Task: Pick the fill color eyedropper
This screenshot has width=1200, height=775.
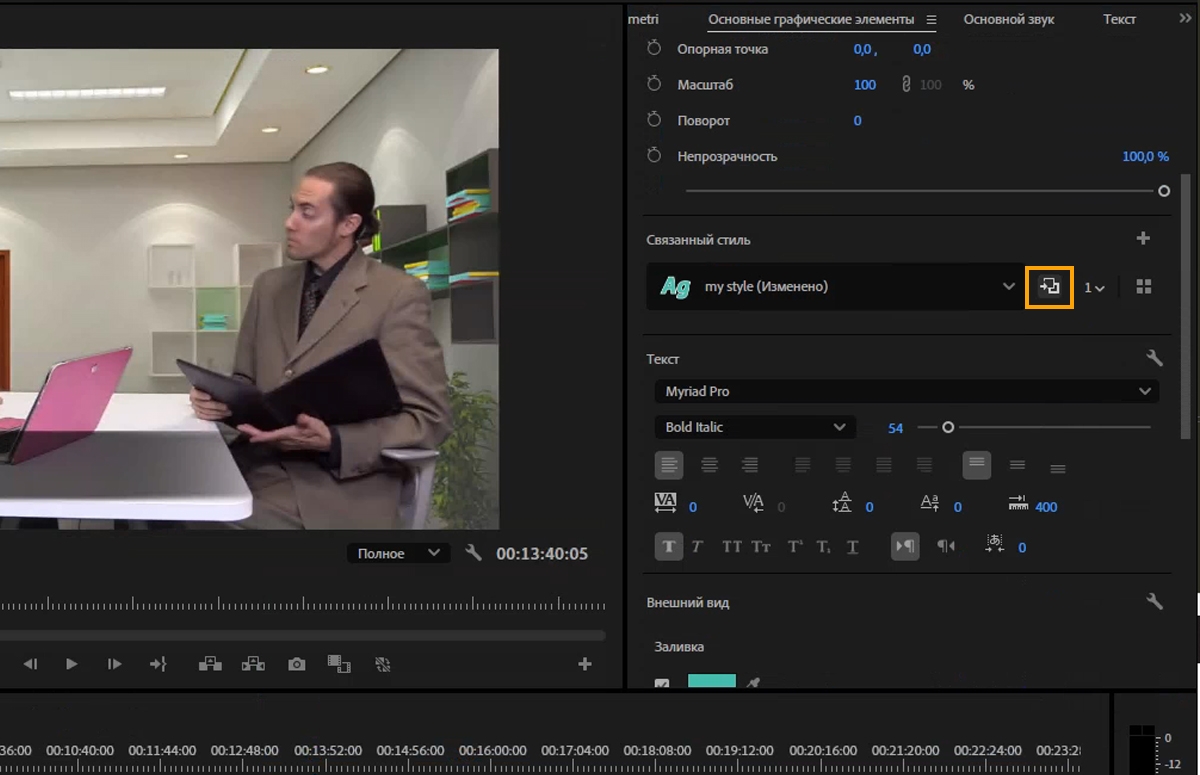Action: tap(753, 684)
